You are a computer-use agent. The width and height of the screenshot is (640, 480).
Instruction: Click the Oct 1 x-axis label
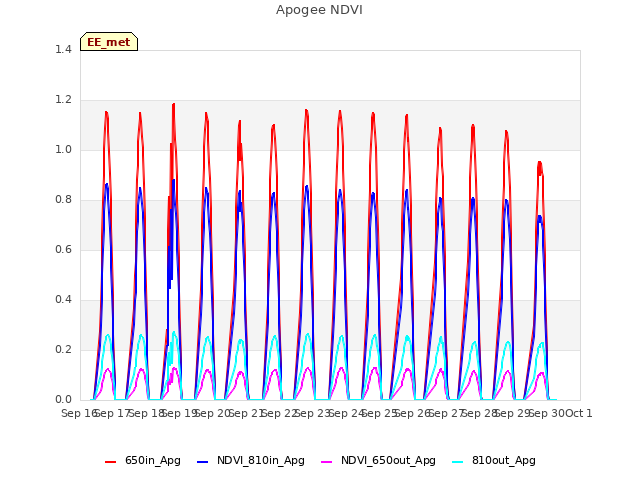click(579, 413)
